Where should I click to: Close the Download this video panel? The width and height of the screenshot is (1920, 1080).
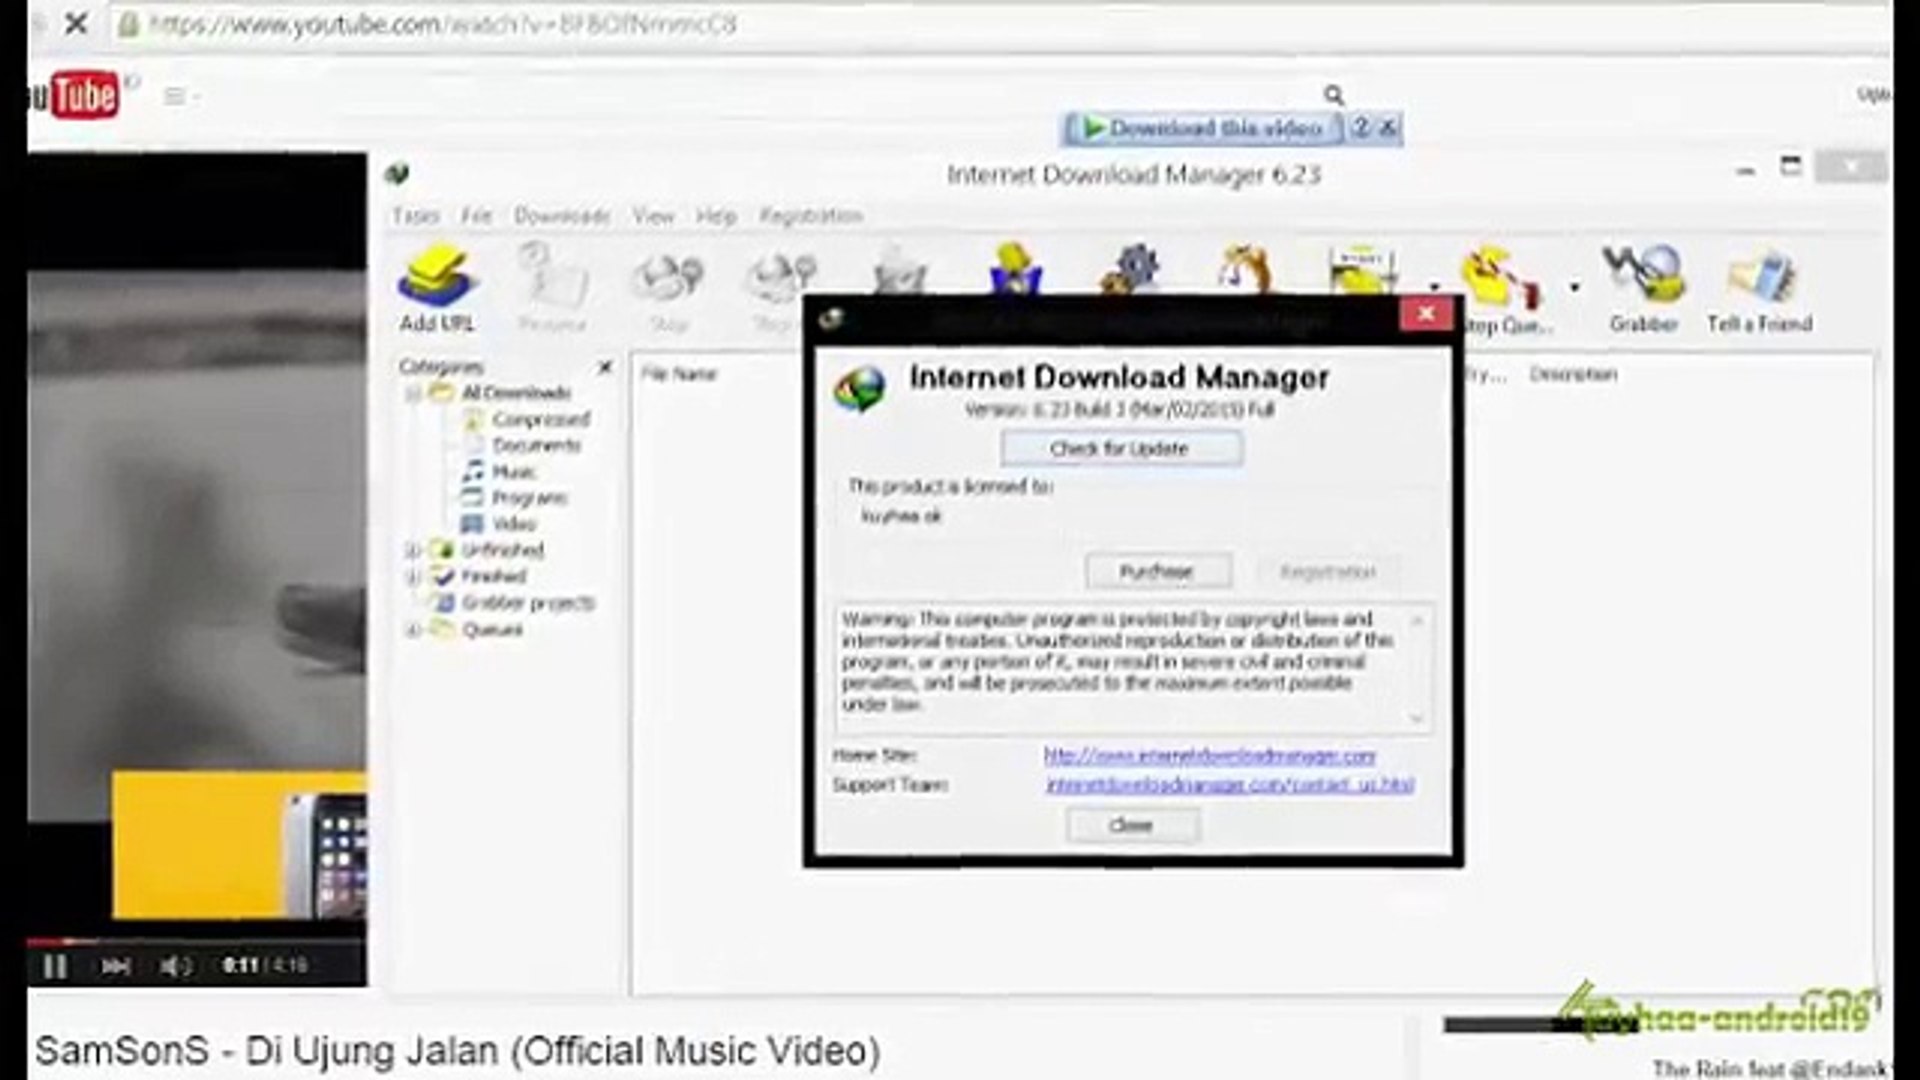[1388, 128]
